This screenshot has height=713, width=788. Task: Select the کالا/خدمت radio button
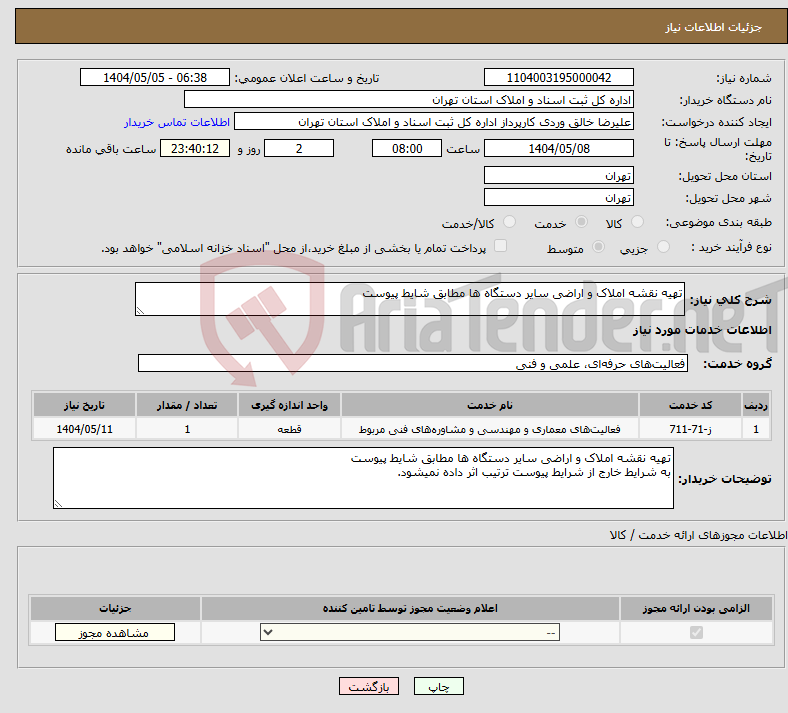point(510,222)
